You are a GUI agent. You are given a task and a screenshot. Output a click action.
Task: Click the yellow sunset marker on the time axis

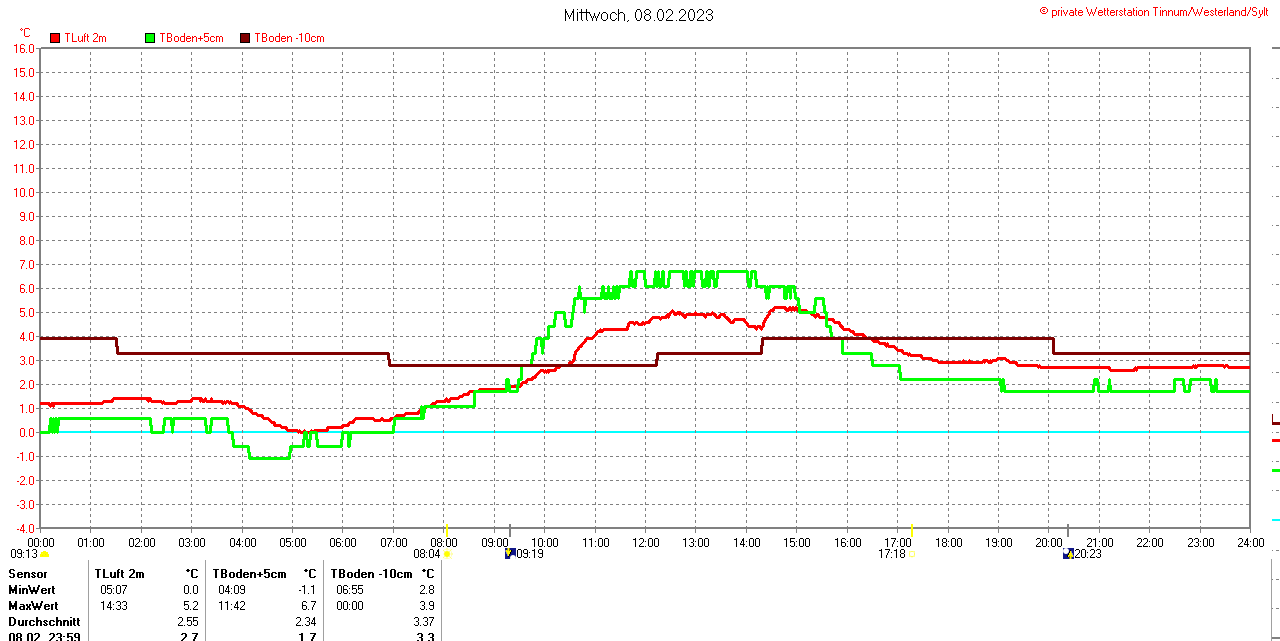912,530
